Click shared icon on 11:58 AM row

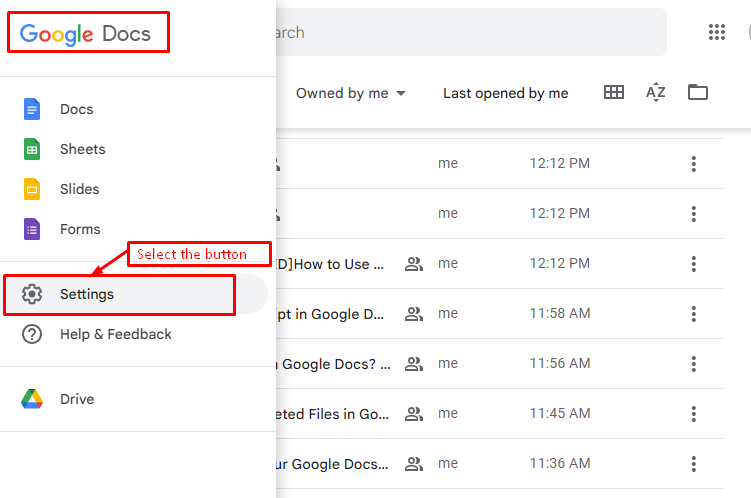pyautogui.click(x=414, y=314)
